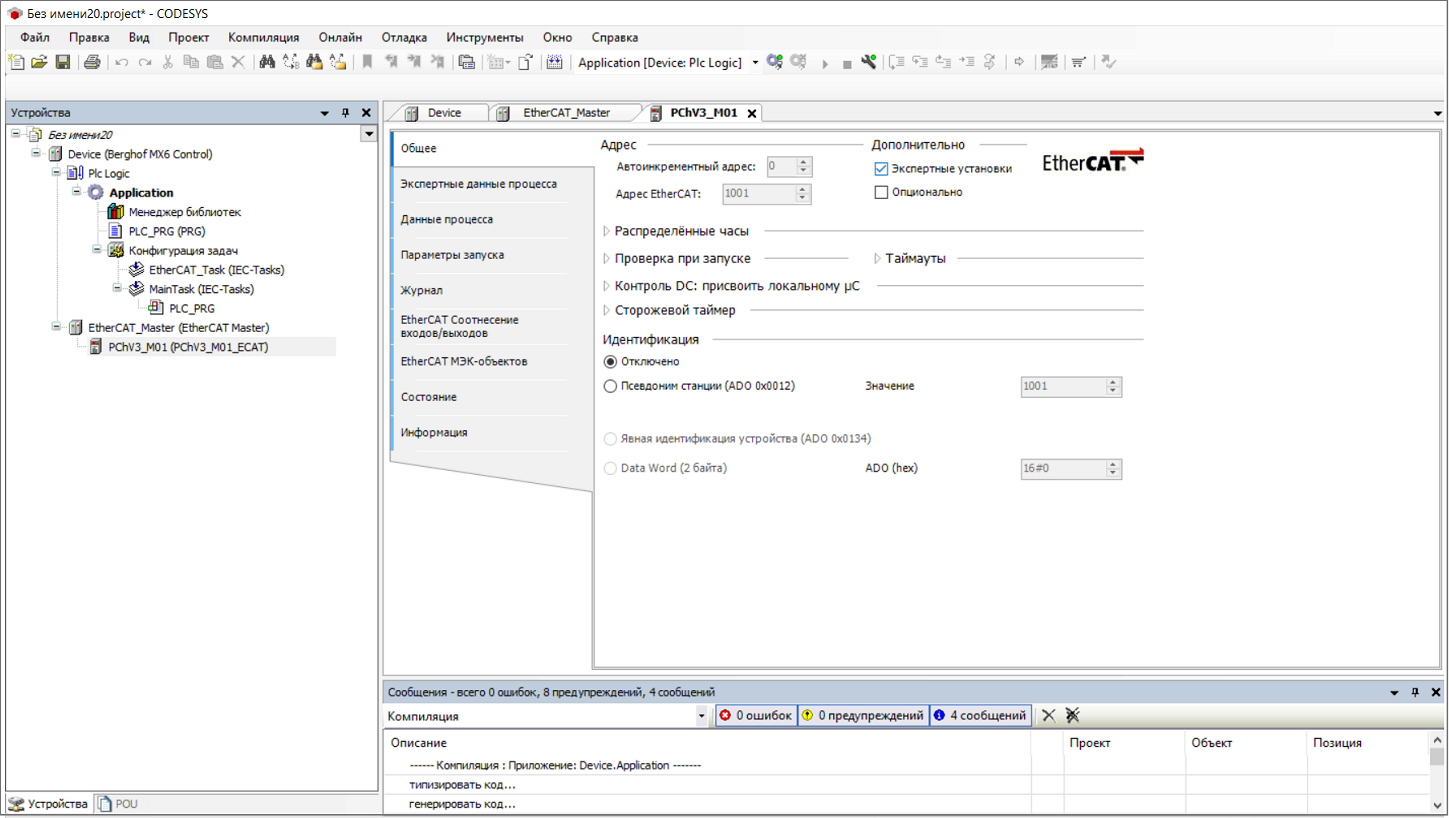Viewport: 1449px width, 818px height.
Task: Click the Open project folder icon
Action: [x=39, y=62]
